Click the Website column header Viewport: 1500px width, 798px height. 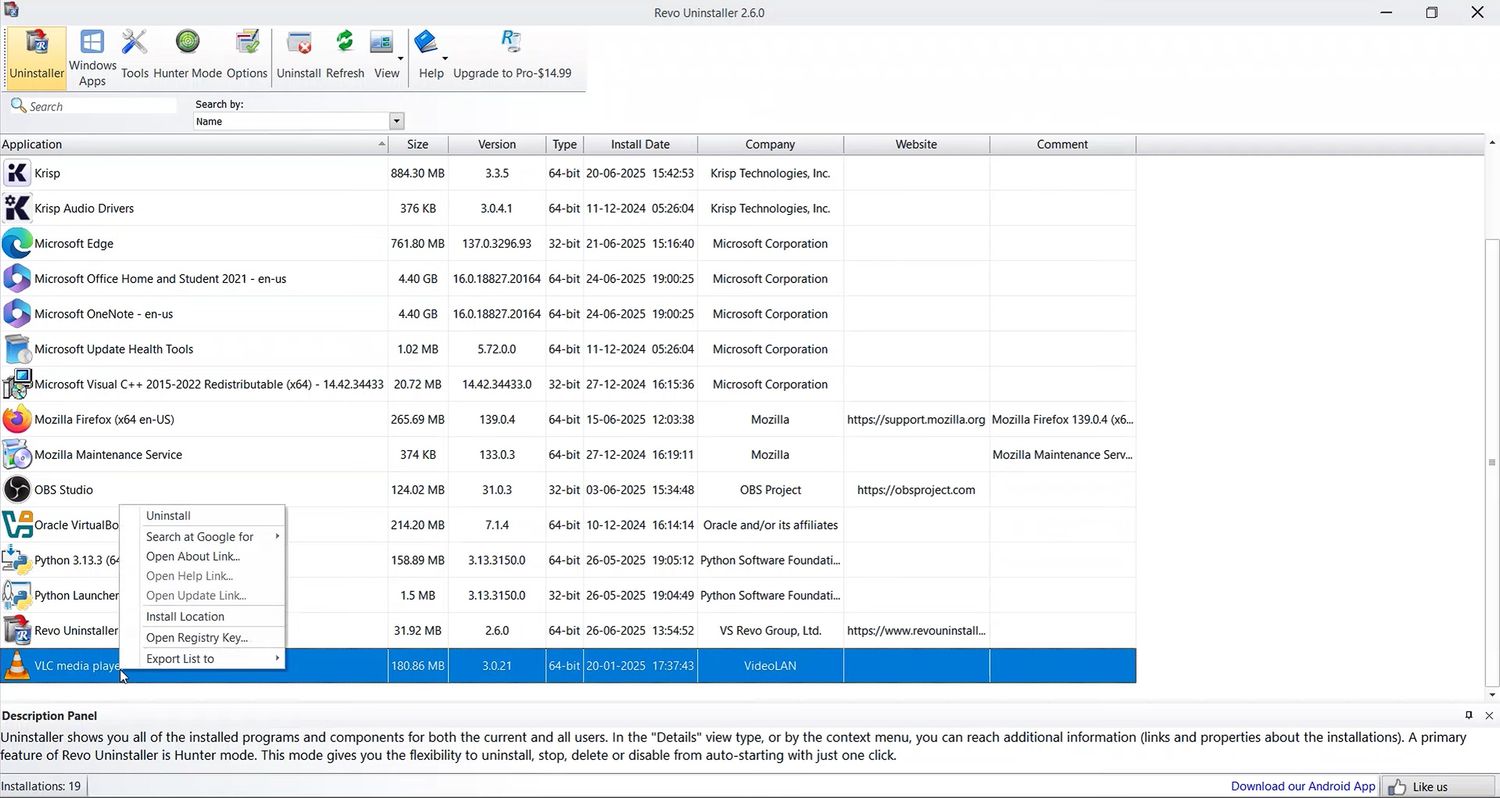[916, 144]
